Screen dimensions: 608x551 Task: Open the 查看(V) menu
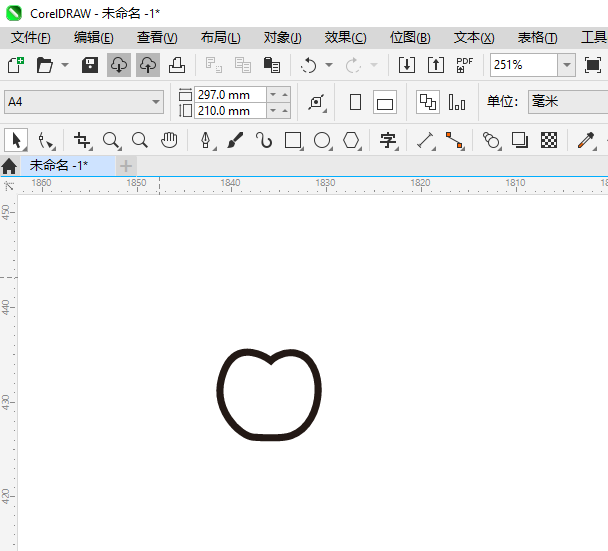157,38
